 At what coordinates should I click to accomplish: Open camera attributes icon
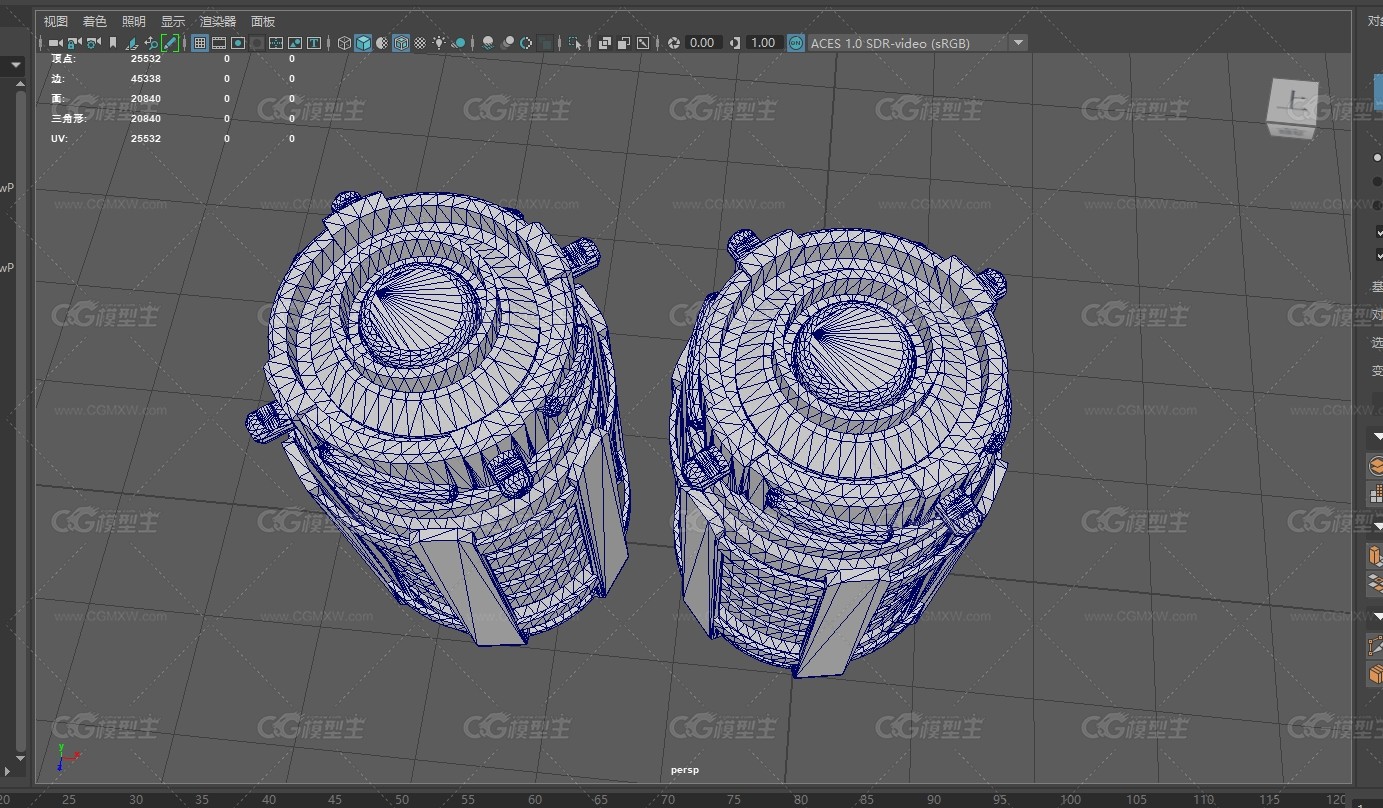point(92,43)
